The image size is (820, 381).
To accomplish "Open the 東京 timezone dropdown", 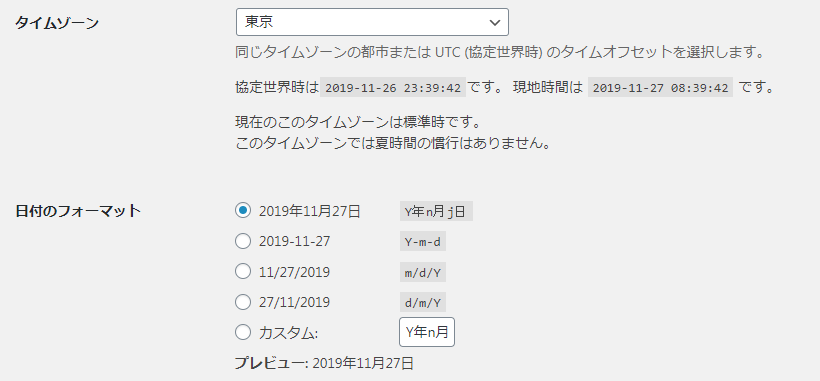I will [x=372, y=22].
